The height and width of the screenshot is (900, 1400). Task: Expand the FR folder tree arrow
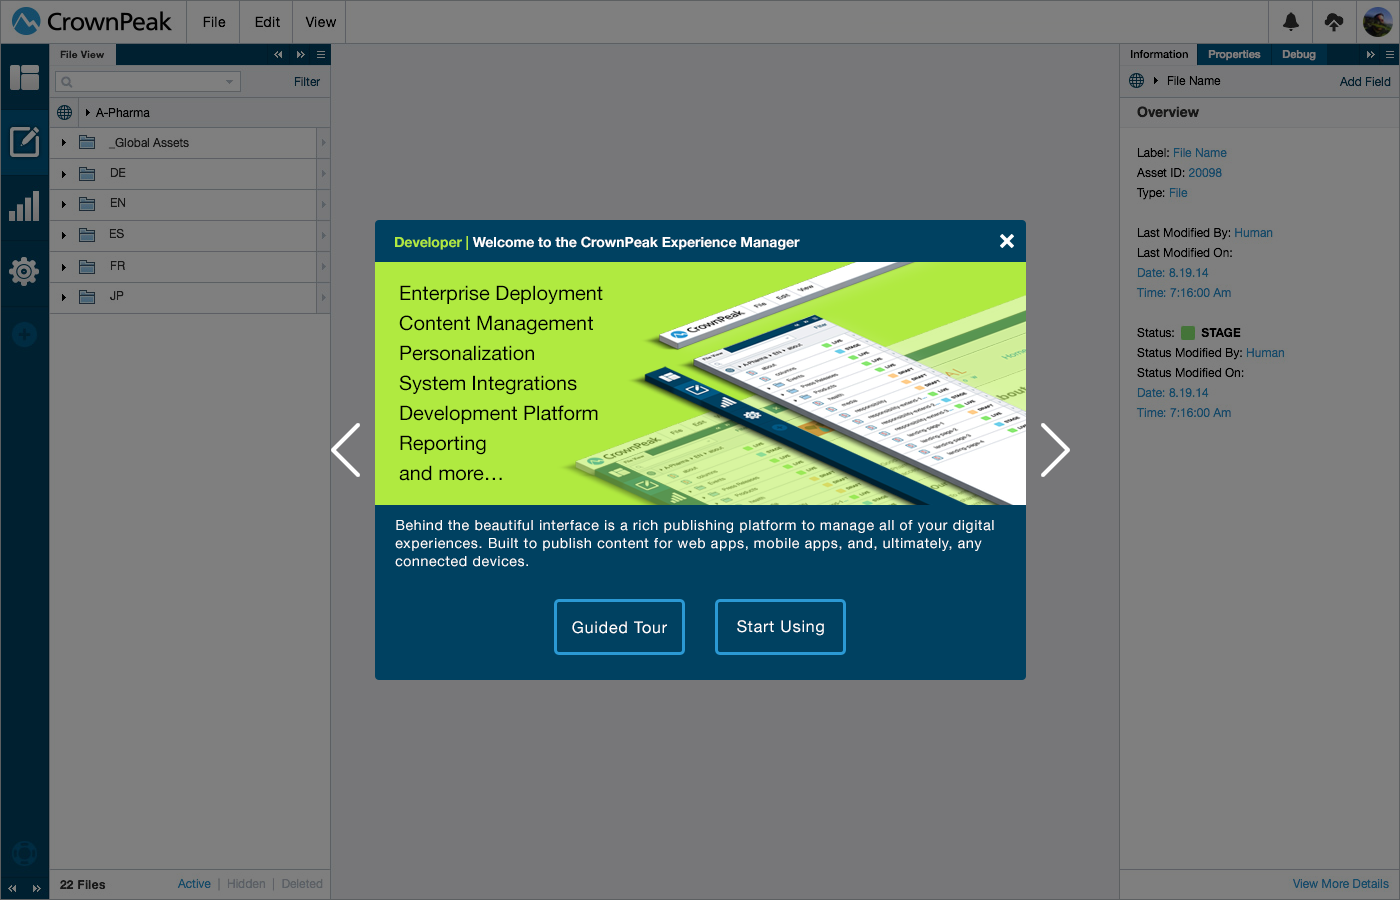coord(63,267)
